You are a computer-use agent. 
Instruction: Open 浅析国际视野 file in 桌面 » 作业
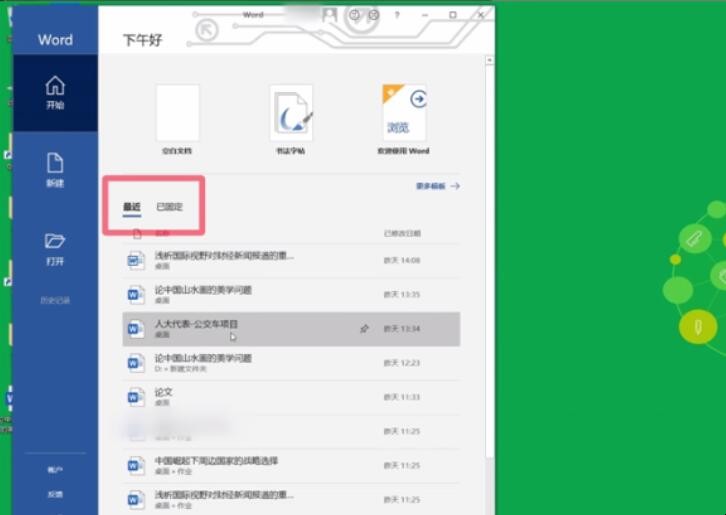[x=291, y=500]
